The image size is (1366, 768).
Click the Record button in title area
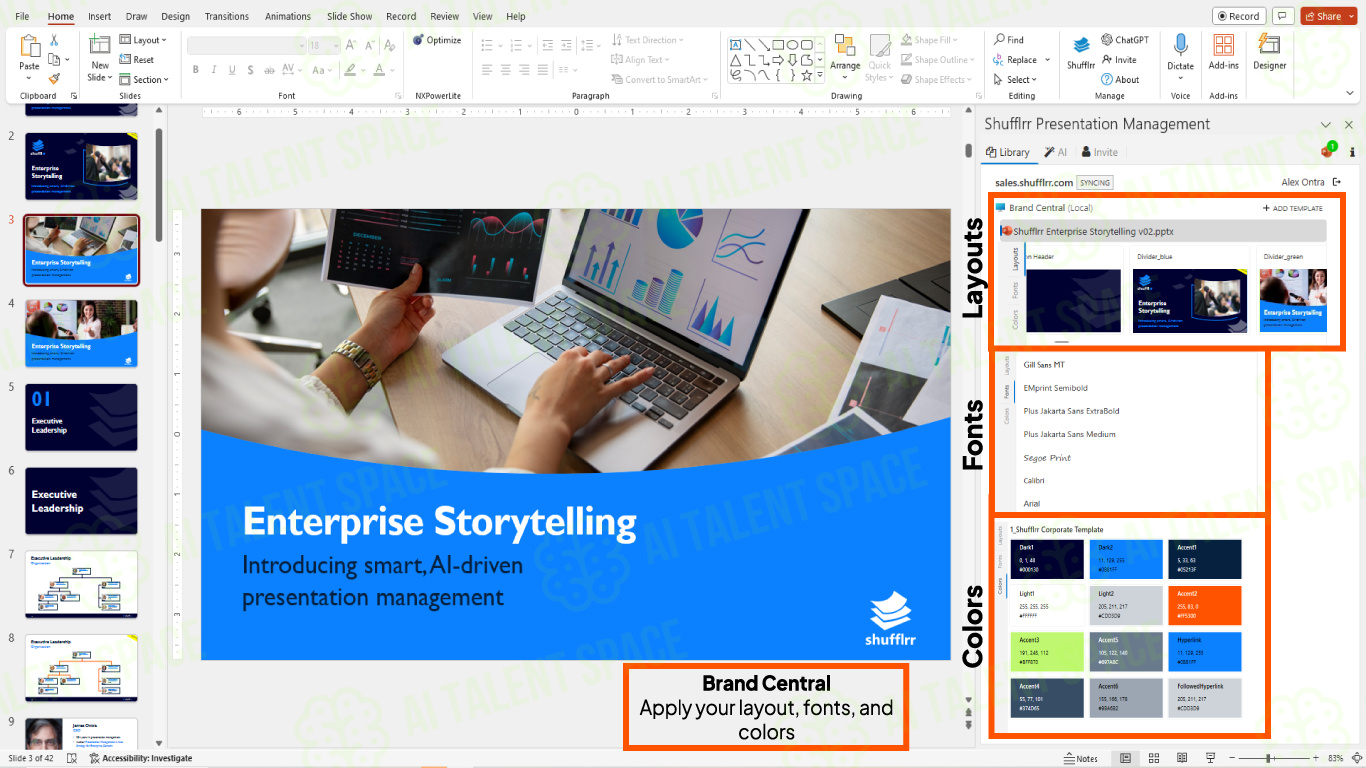[1239, 16]
